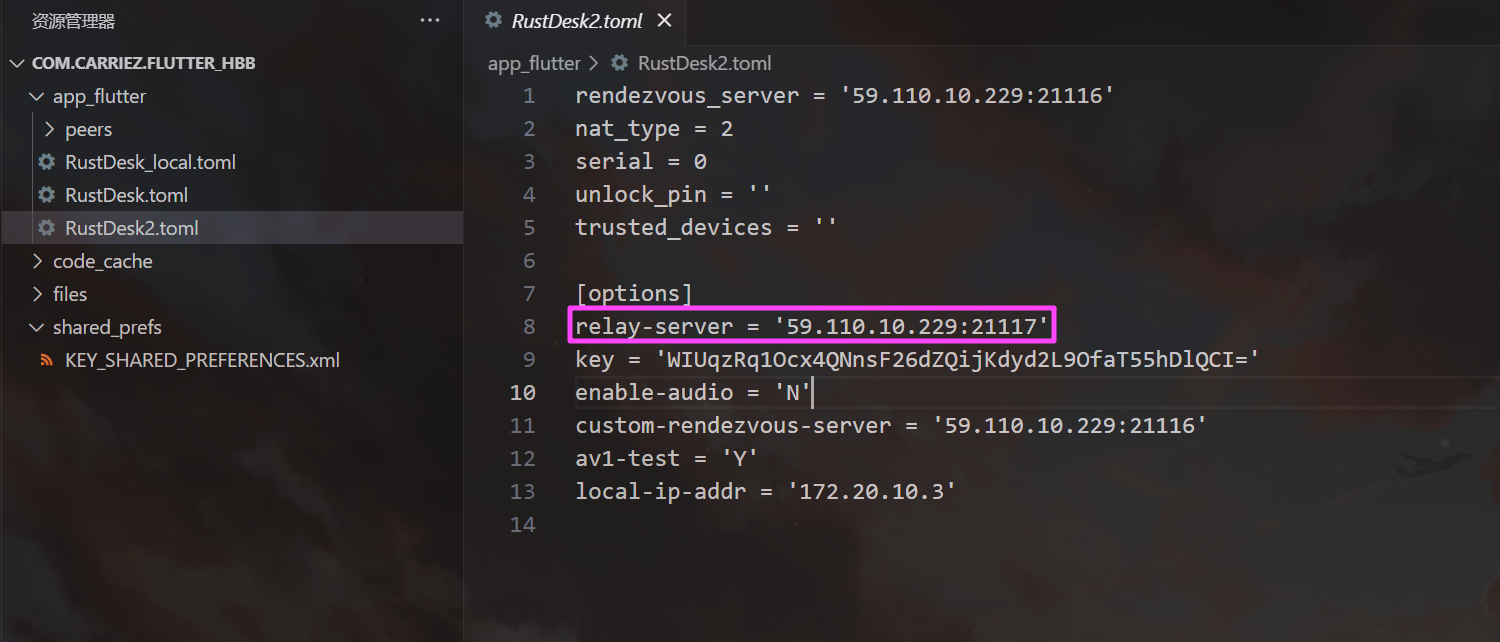Click the gear icon in the RustDesk2.toml tab
The width and height of the screenshot is (1500, 642).
pos(493,20)
